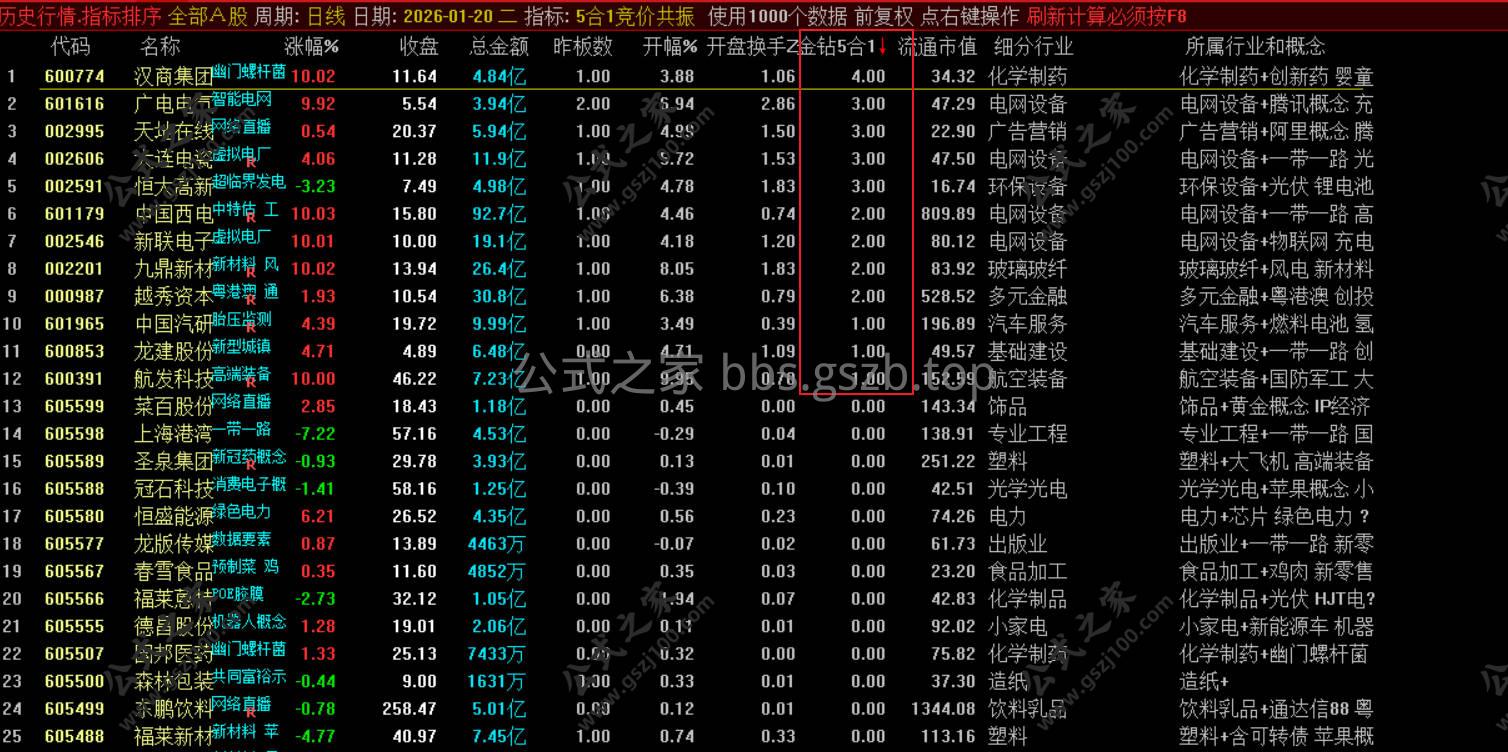Click the 历史行情.指标排序 title label
Screen dimensions: 1508x752
point(81,16)
